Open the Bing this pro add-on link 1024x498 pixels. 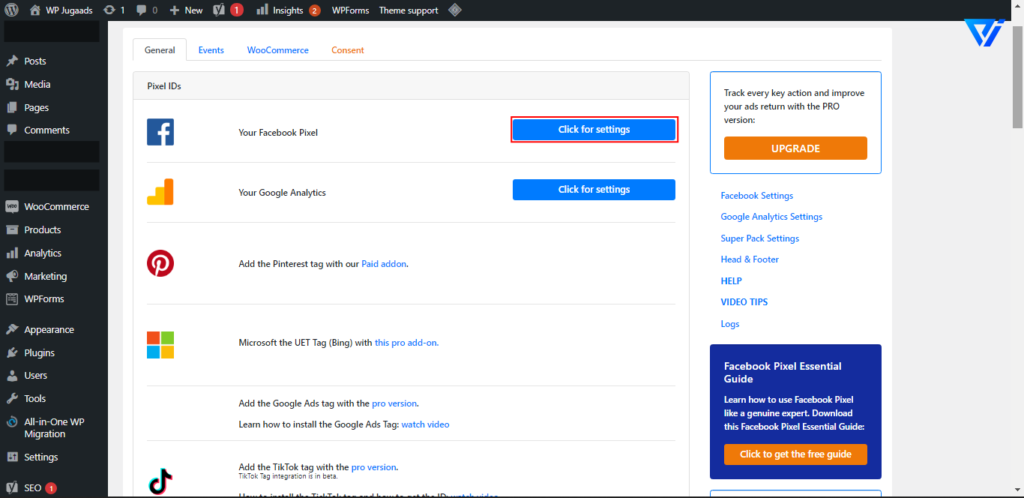coord(406,342)
